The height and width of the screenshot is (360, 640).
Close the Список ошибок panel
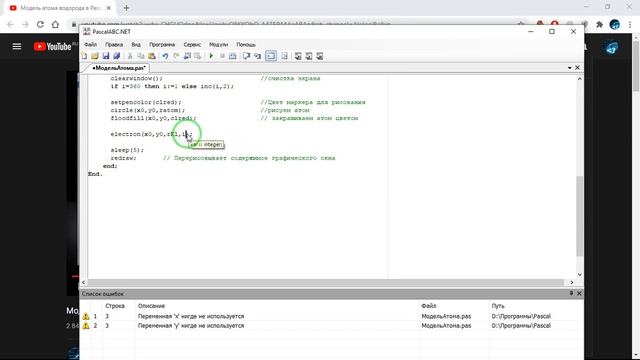tap(579, 293)
